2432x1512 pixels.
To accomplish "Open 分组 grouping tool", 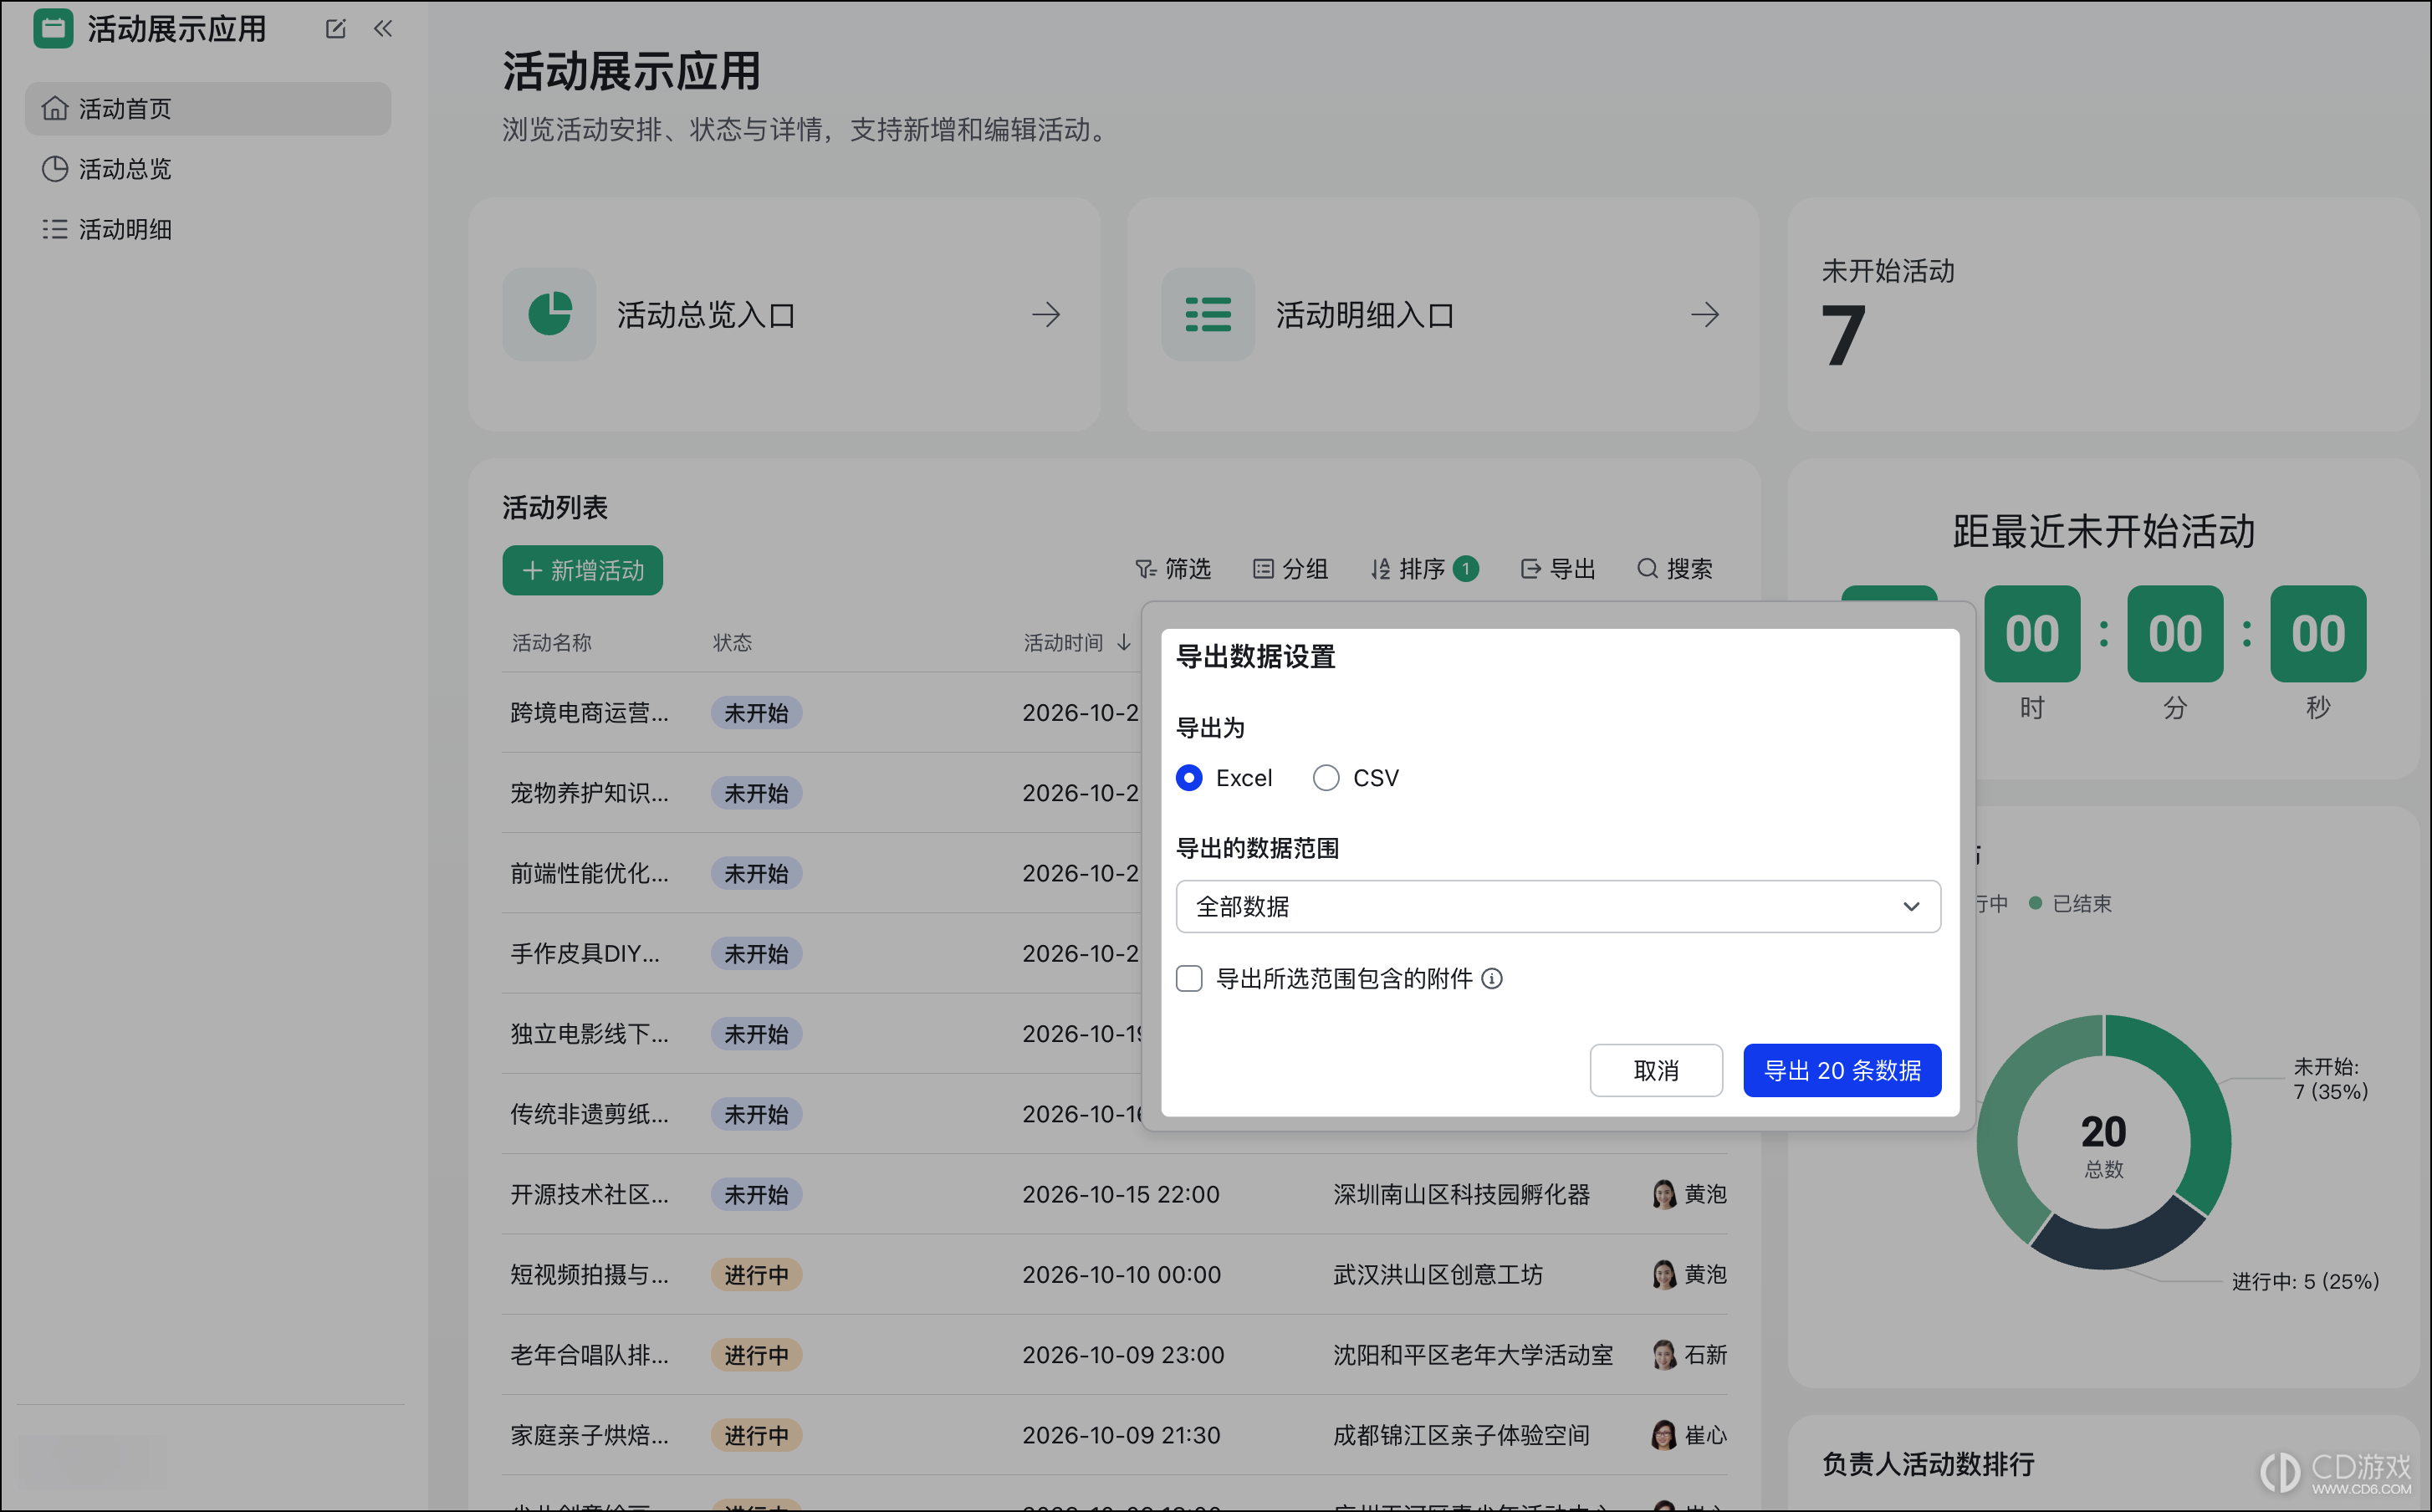I will [1290, 569].
